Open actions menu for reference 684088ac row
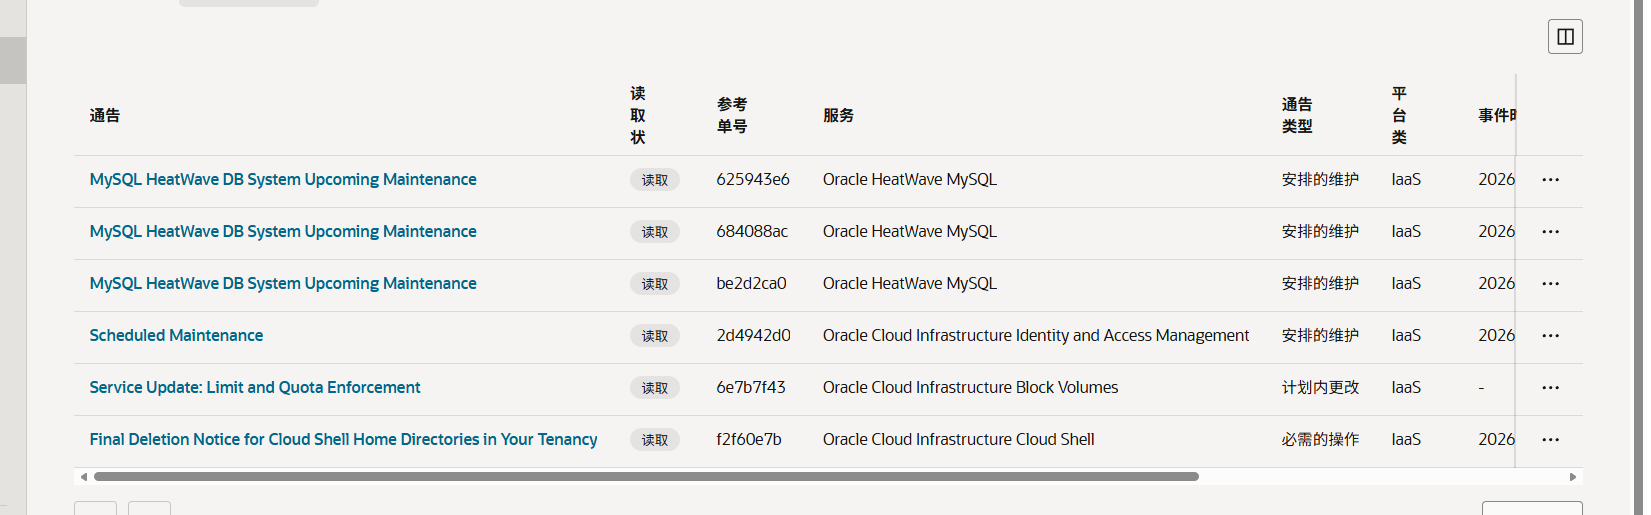Screen dimensions: 1651x515 point(1550,232)
